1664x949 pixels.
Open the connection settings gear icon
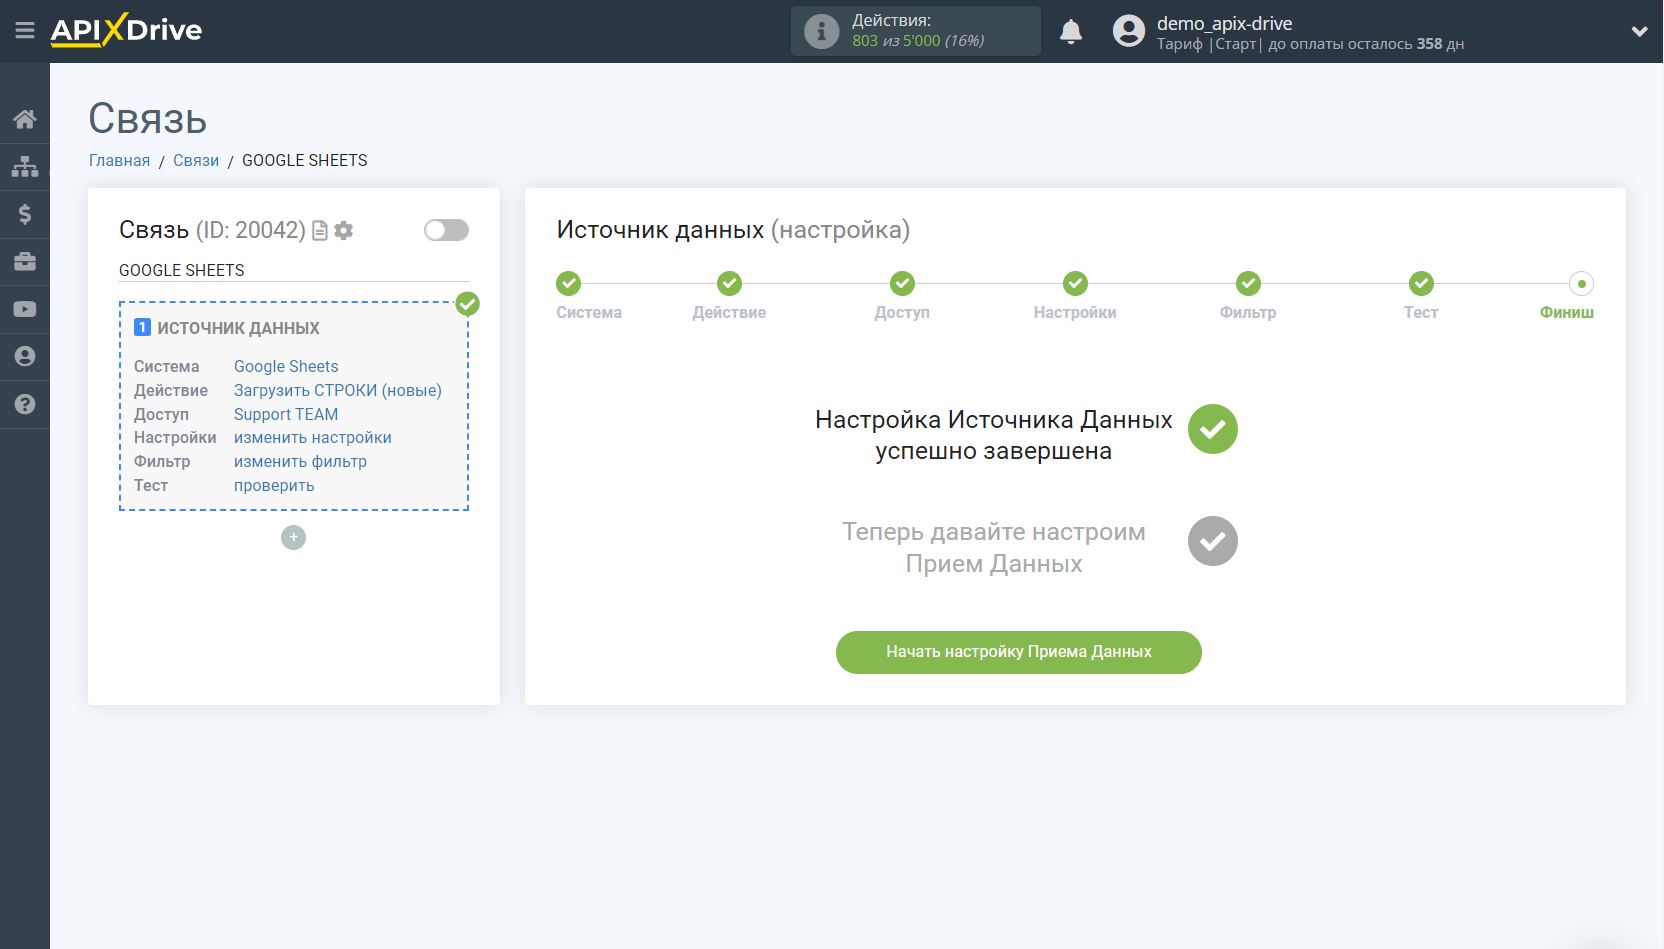tap(344, 231)
